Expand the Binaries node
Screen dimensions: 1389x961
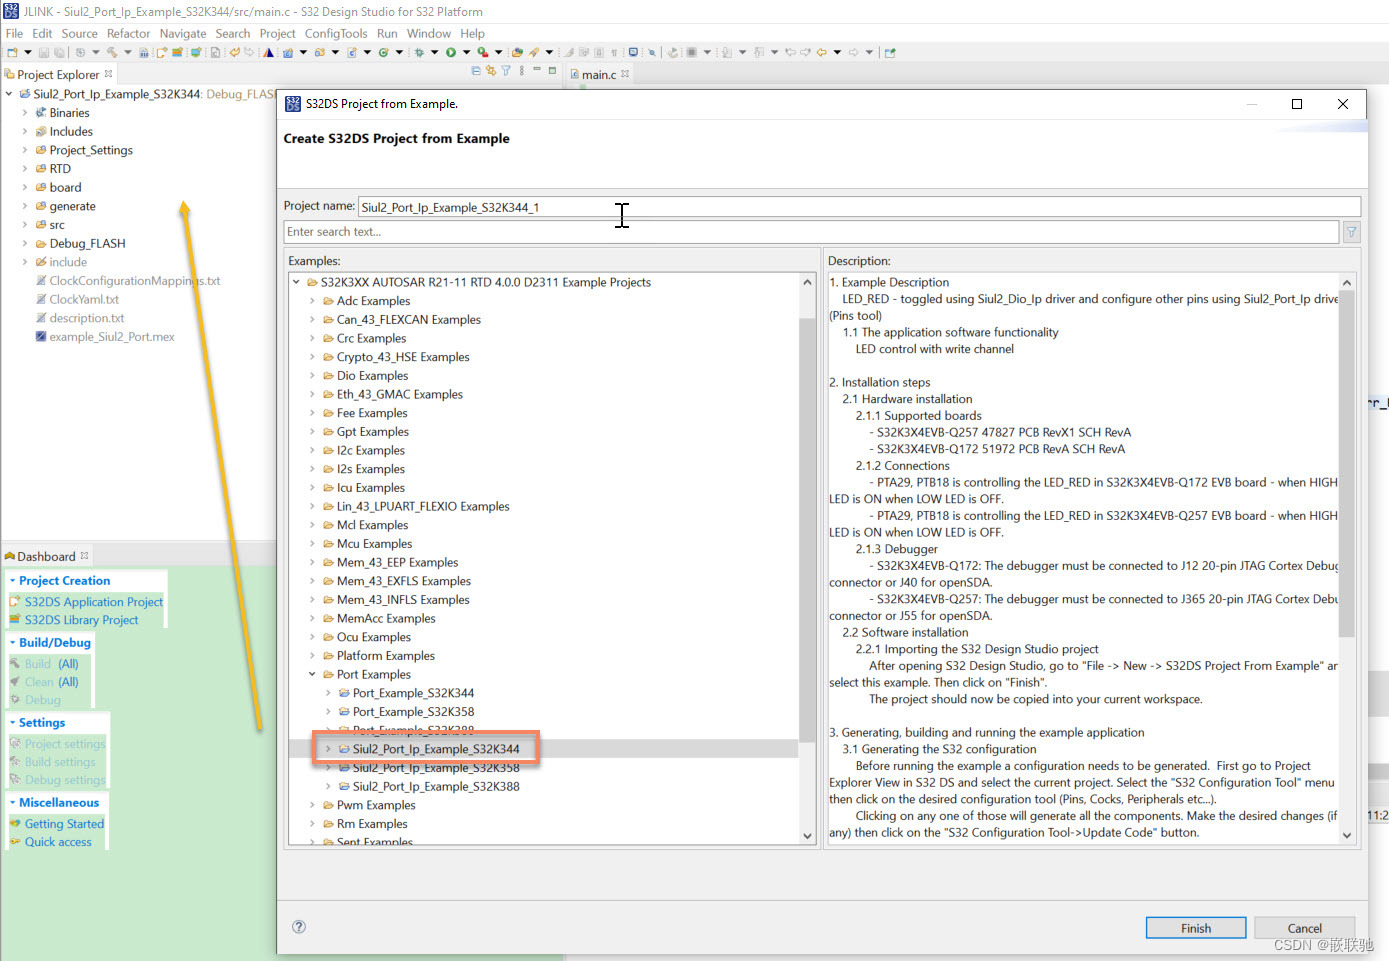tap(25, 113)
